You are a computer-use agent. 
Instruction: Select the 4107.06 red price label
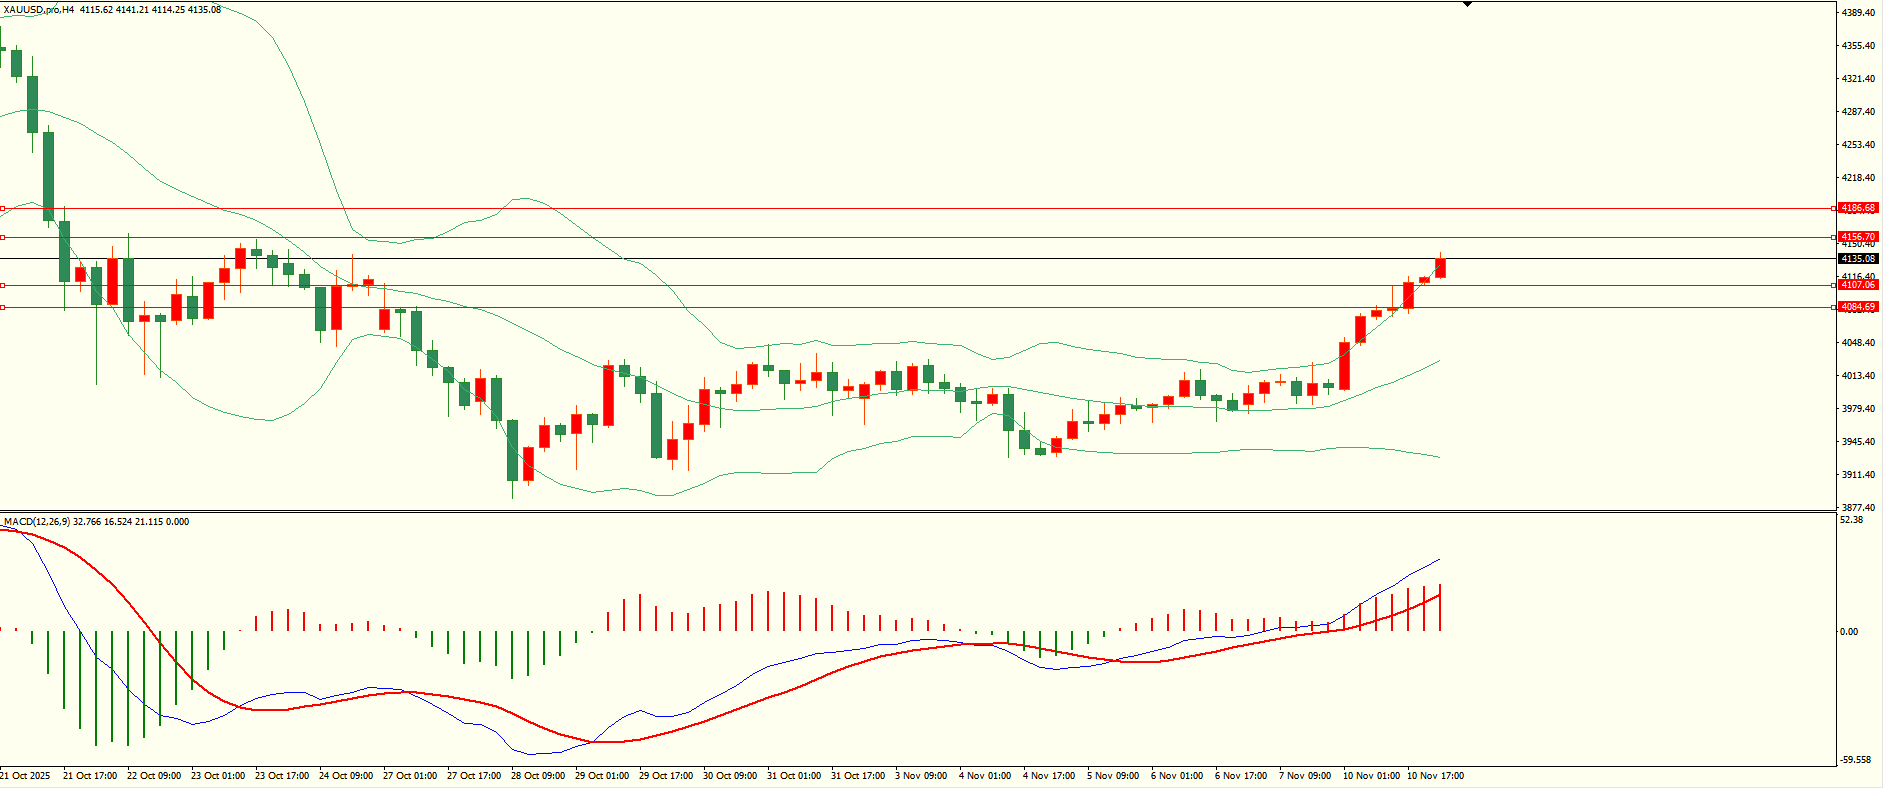pyautogui.click(x=1858, y=285)
